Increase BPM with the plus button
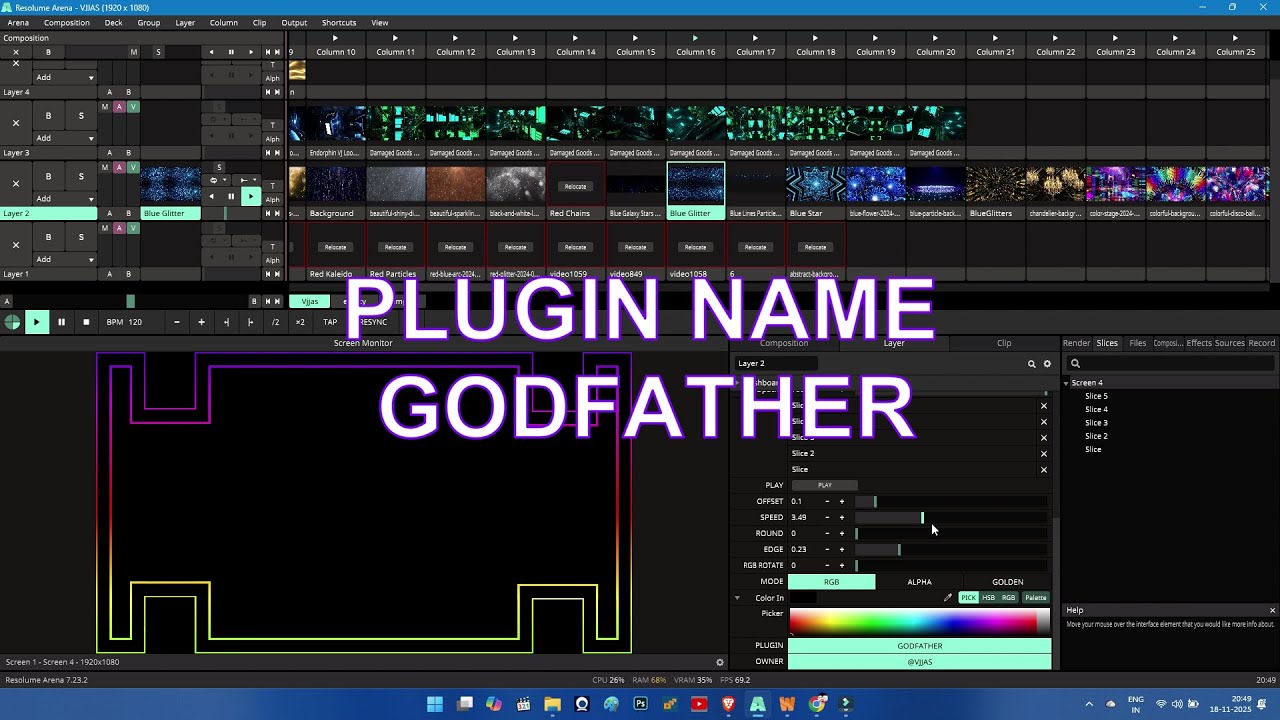The image size is (1280, 720). pos(201,322)
